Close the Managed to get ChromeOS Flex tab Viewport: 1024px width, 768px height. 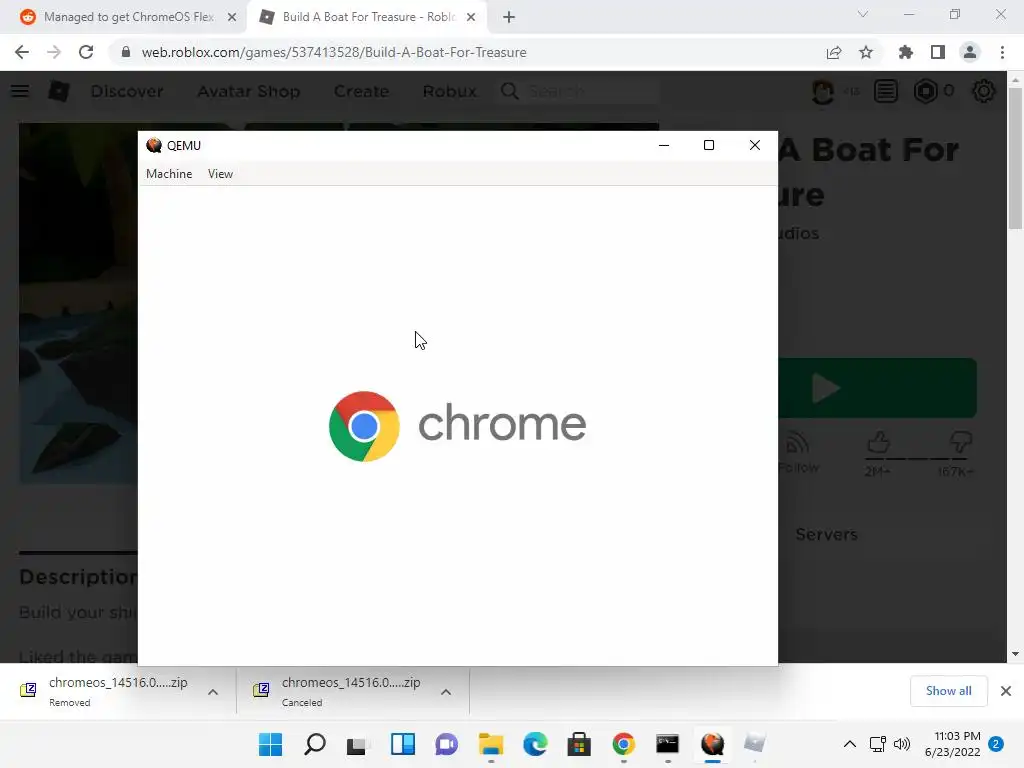(232, 17)
